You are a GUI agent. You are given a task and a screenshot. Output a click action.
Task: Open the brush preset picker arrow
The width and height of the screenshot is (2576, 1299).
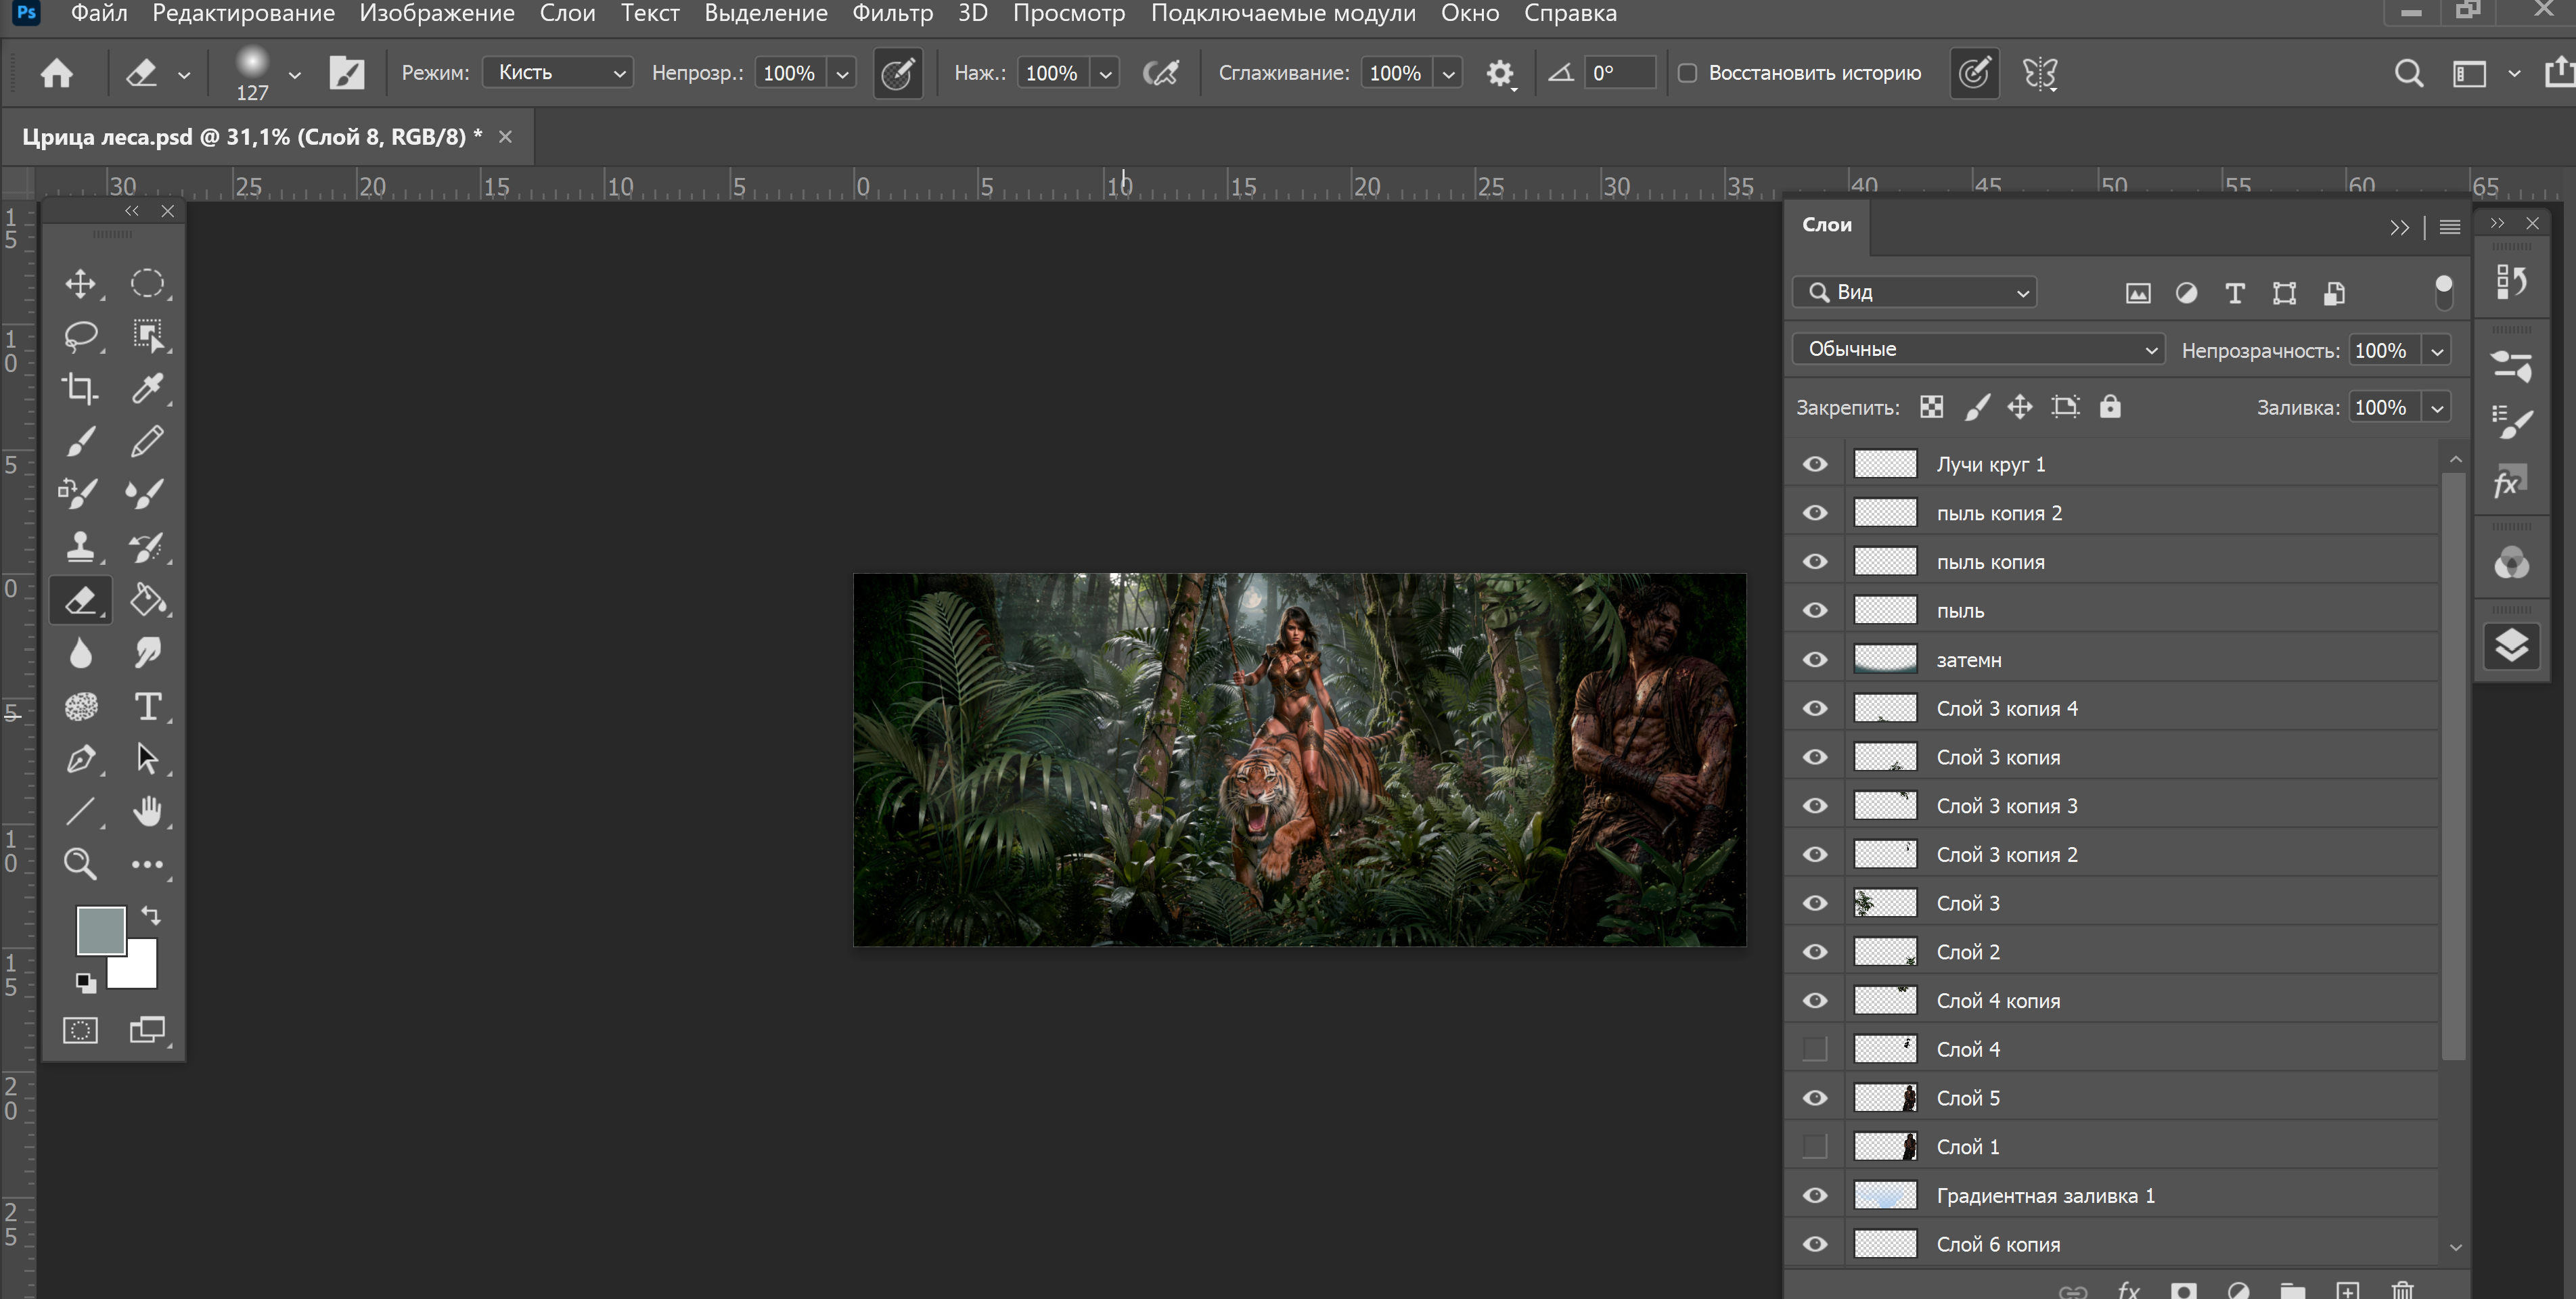pos(294,74)
